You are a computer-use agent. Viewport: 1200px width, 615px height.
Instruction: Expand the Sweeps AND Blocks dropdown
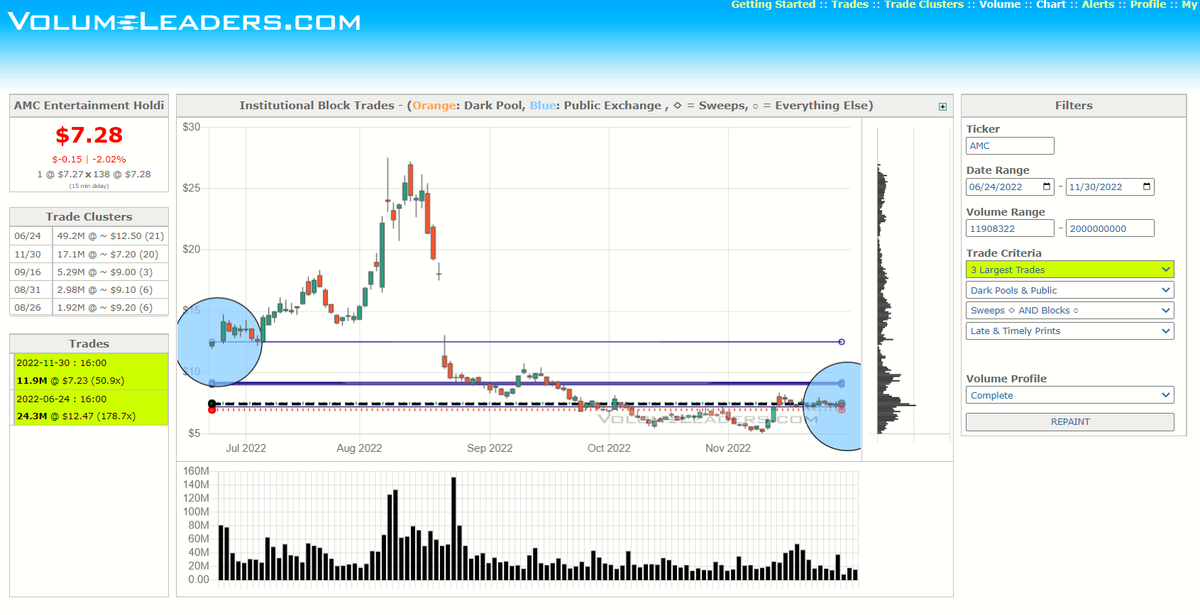(x=1070, y=310)
